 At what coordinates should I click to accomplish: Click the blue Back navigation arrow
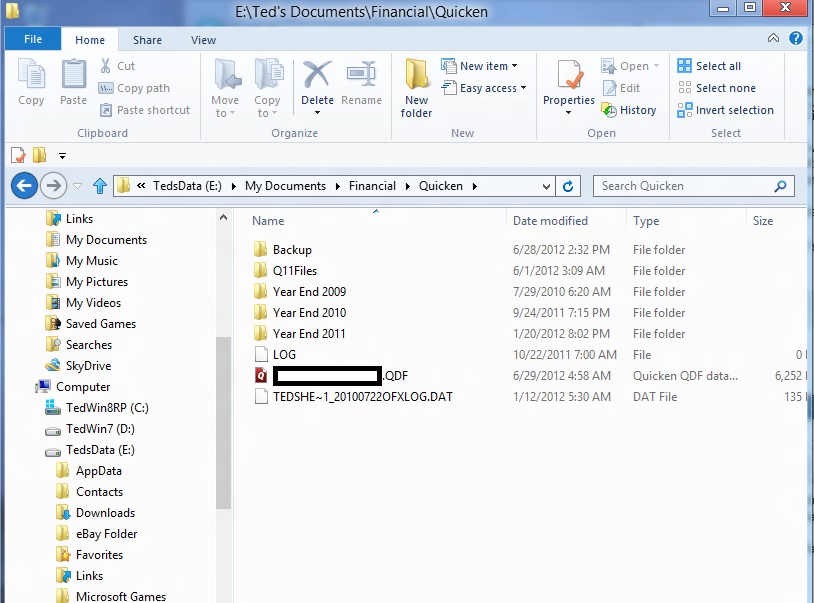pos(24,185)
